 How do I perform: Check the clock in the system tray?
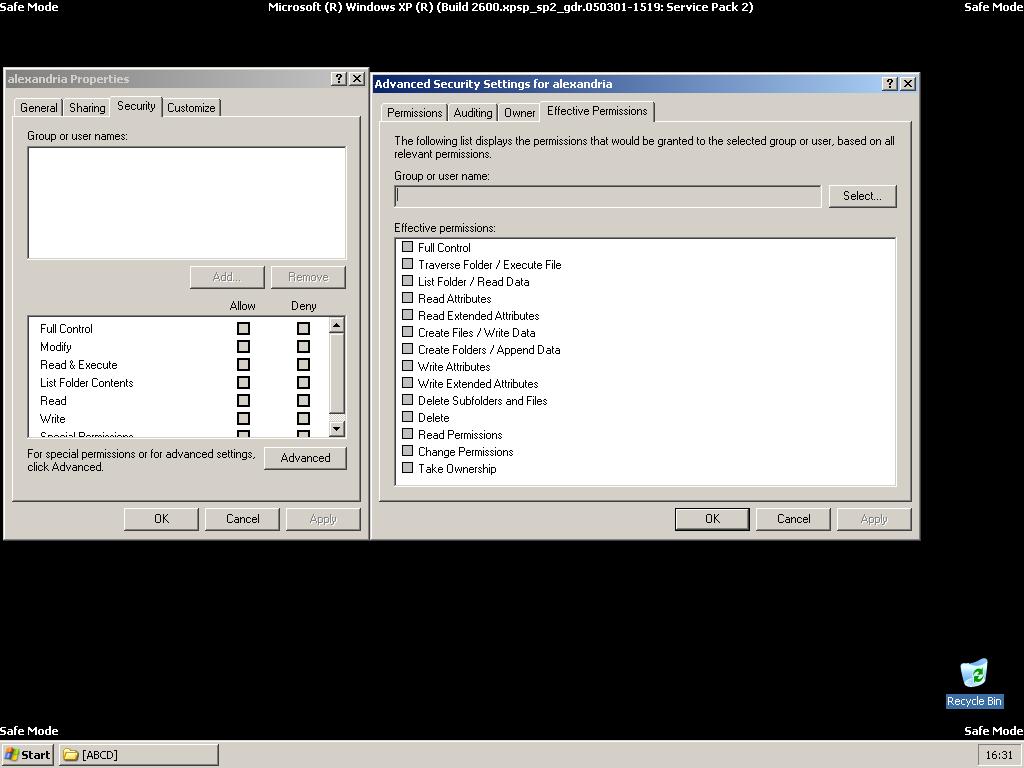coord(999,756)
